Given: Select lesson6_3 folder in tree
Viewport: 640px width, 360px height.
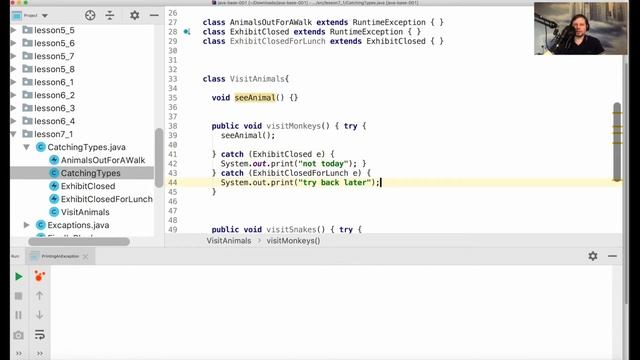Looking at the screenshot, I should tap(55, 108).
